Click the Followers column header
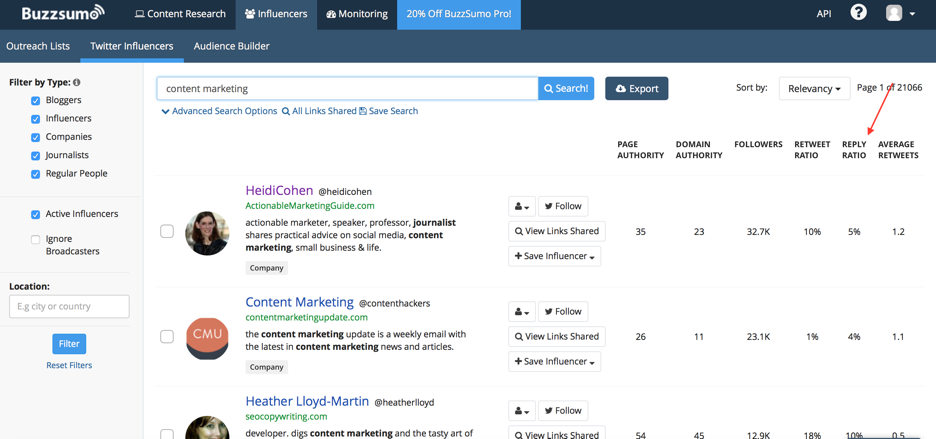Viewport: 936px width, 439px height. coord(758,145)
